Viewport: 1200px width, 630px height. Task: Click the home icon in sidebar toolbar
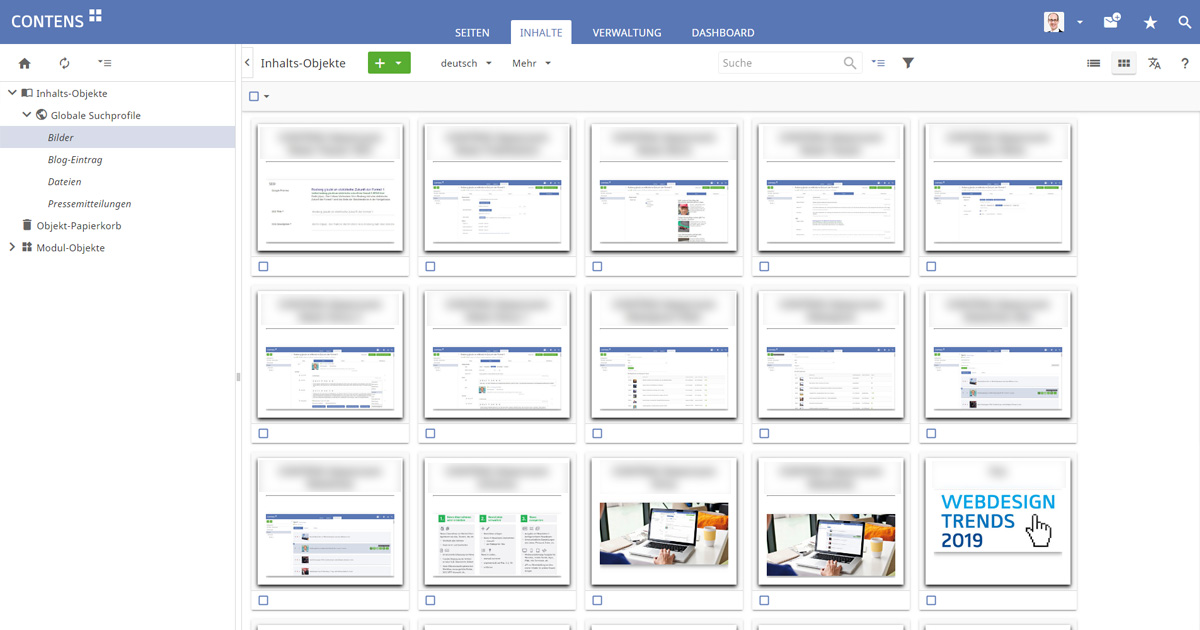point(25,63)
